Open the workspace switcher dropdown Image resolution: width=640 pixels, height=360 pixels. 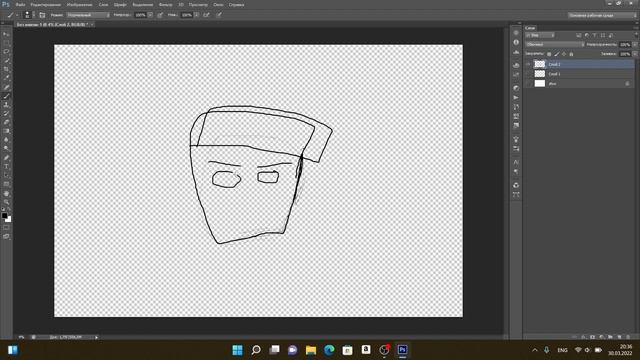[602, 15]
